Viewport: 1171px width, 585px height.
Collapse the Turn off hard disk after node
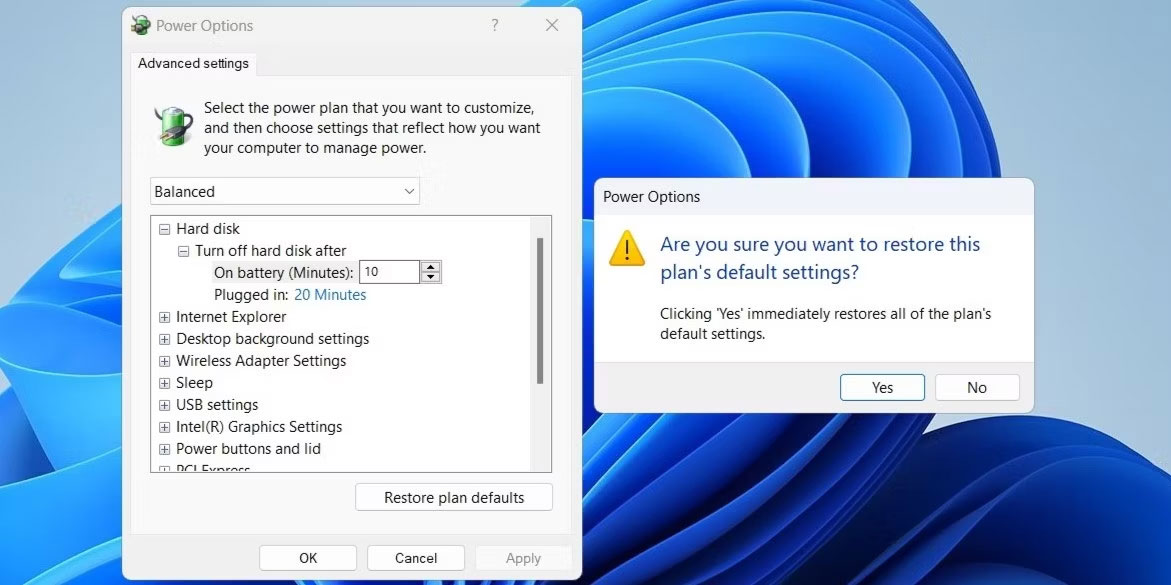183,251
